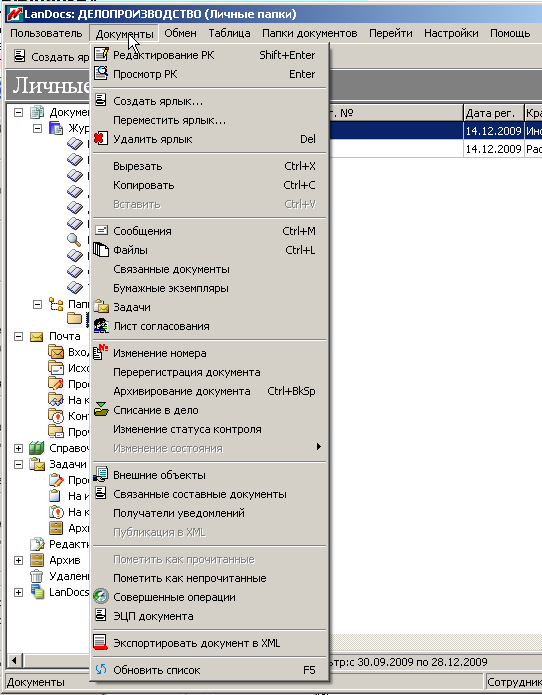542x695 pixels.
Task: Click the horizontal scrollbar left arrow
Action: [x=14, y=661]
